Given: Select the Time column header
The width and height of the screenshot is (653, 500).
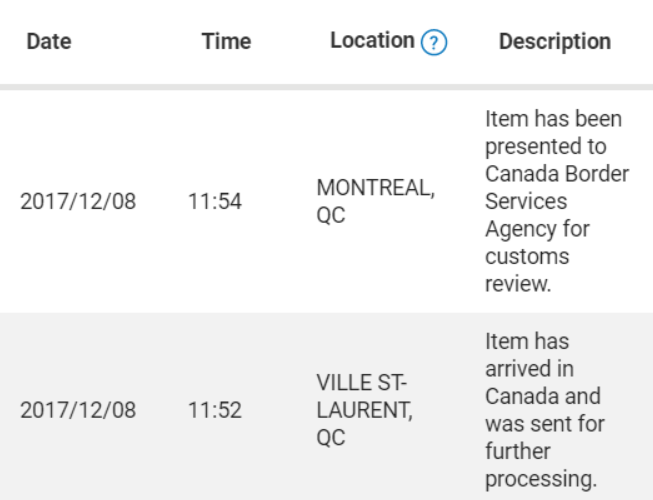Looking at the screenshot, I should click(227, 42).
